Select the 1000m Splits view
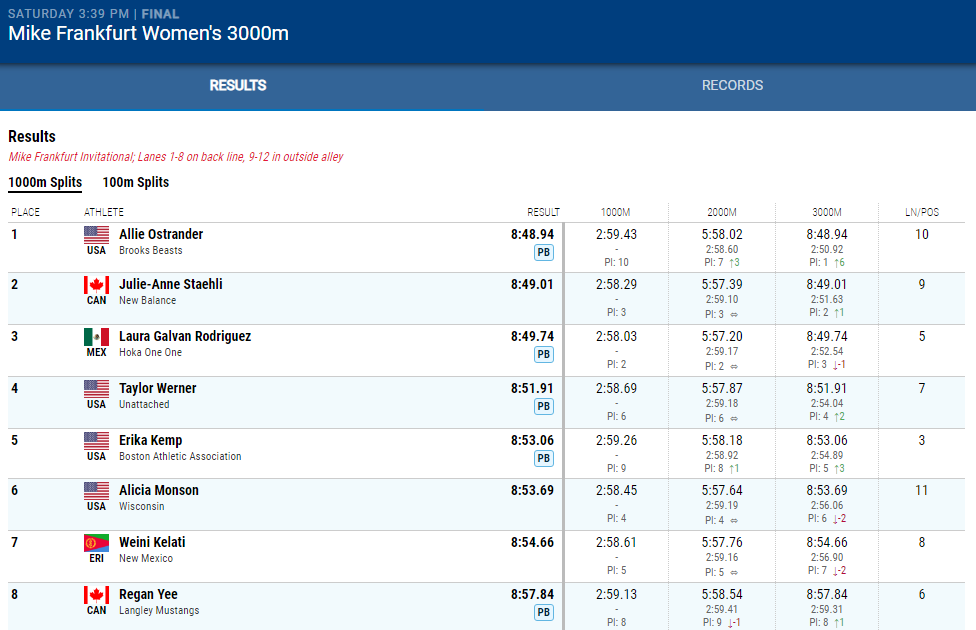Image resolution: width=976 pixels, height=630 pixels. [x=45, y=182]
